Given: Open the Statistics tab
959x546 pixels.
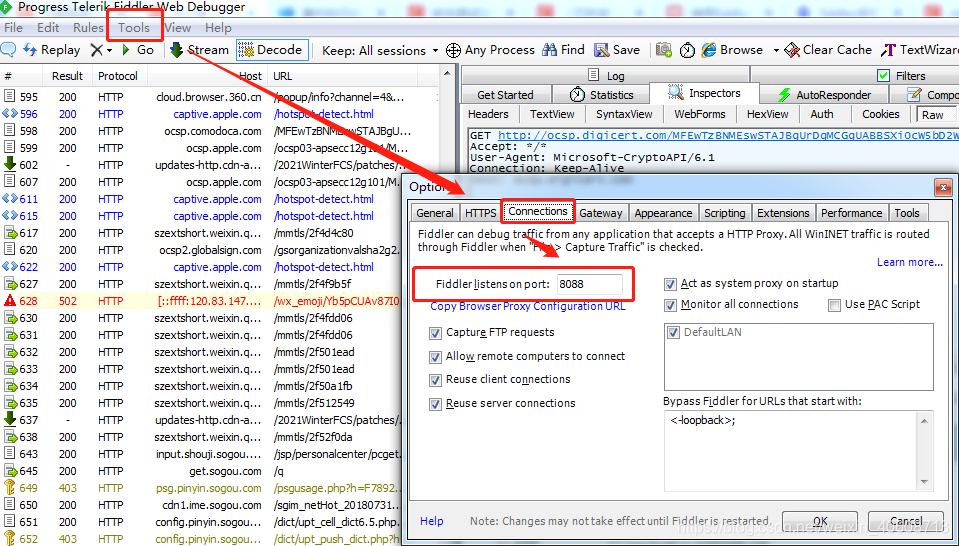Looking at the screenshot, I should [x=601, y=95].
